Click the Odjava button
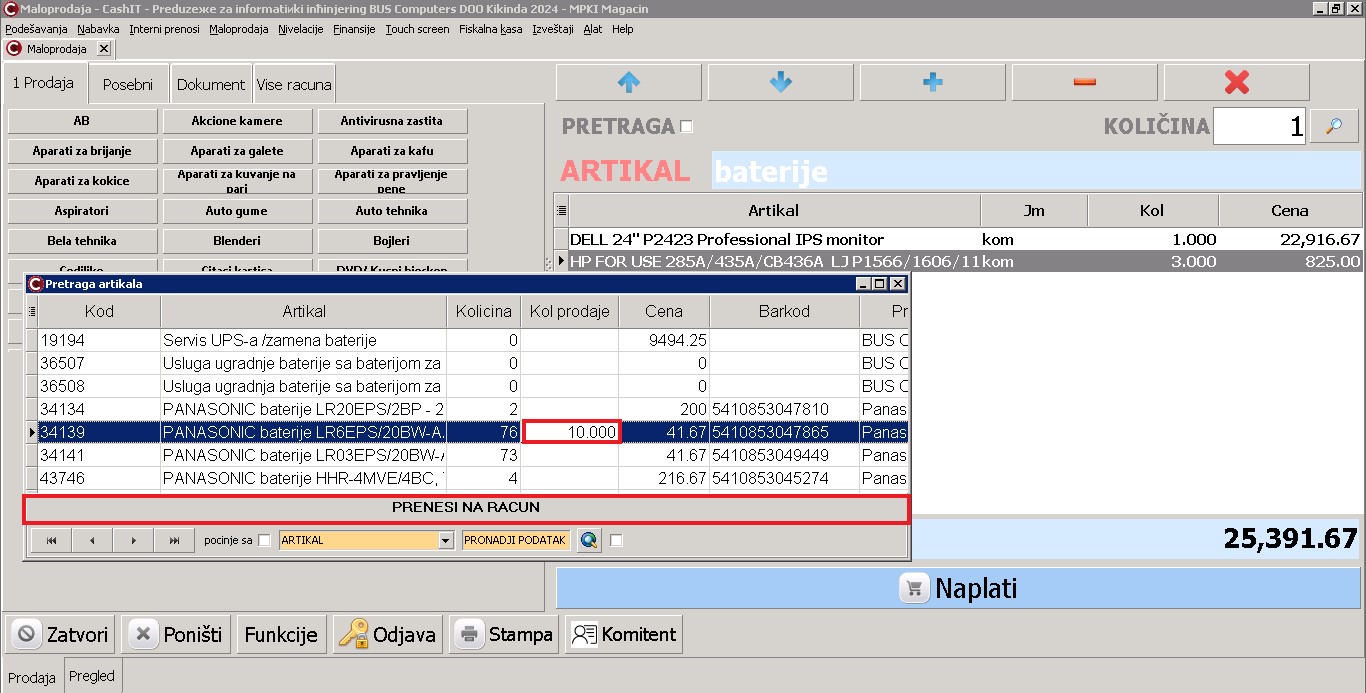Screen dimensions: 1366x693 tap(387, 634)
